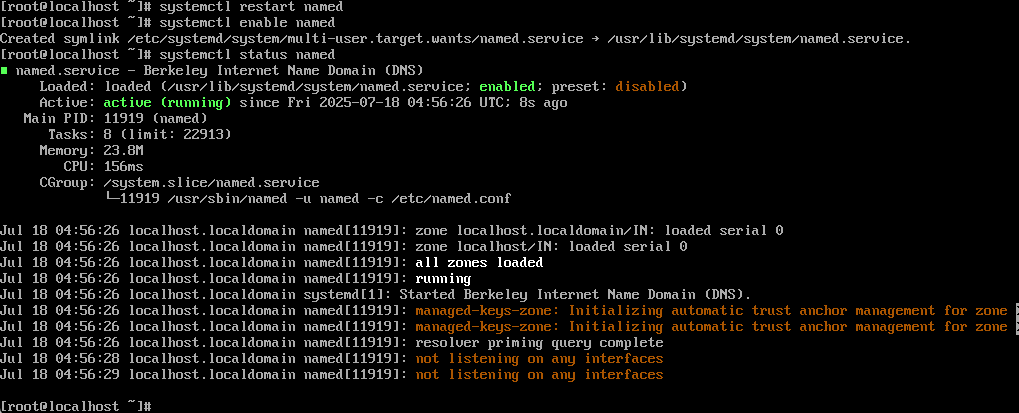Click the green 'enabled' status text

pos(507,86)
